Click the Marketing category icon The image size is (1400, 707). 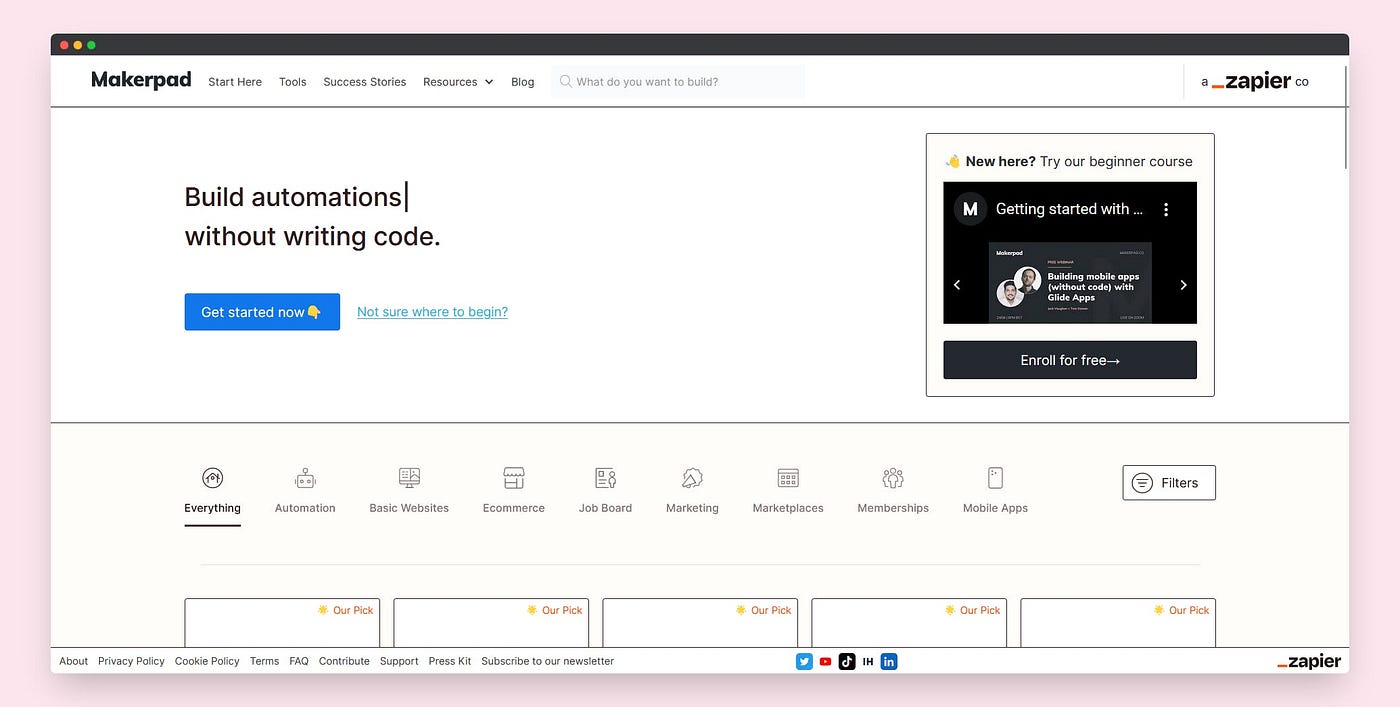click(x=692, y=478)
